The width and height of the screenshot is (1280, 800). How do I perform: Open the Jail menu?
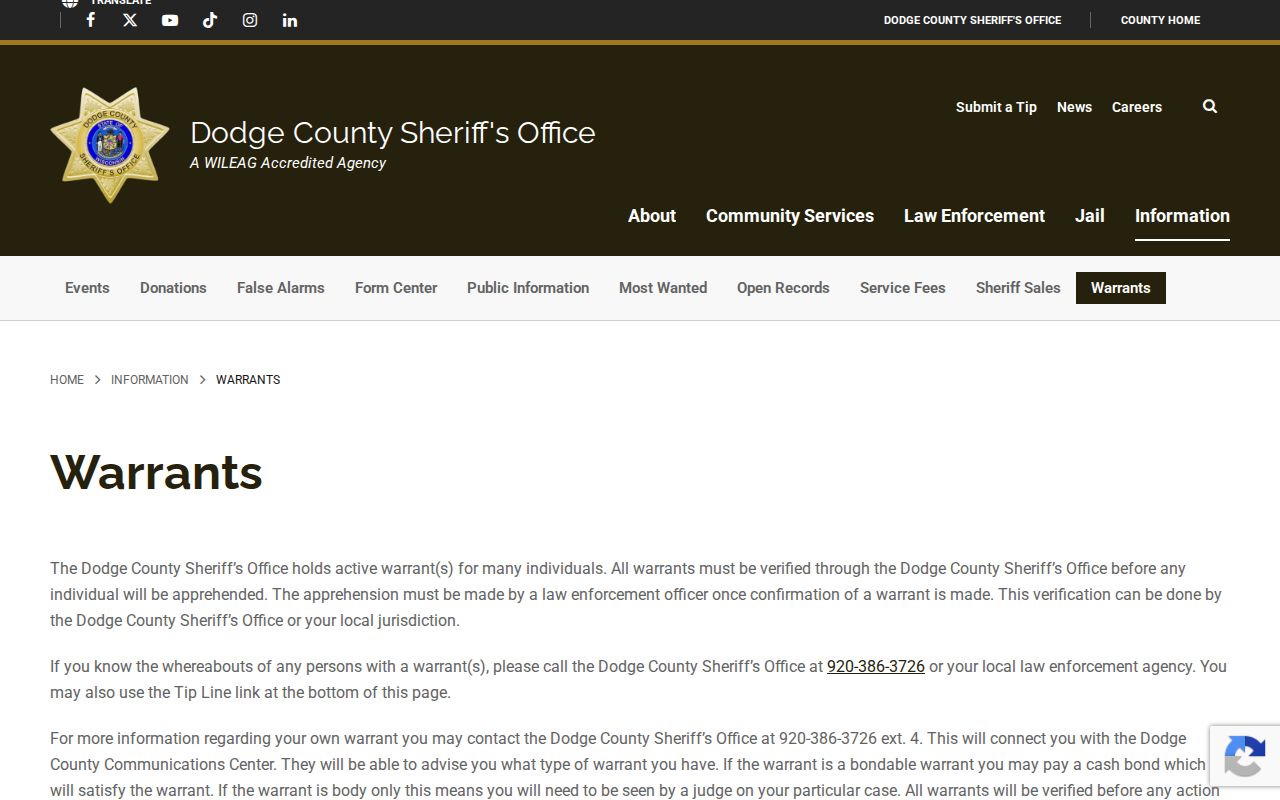click(x=1090, y=216)
